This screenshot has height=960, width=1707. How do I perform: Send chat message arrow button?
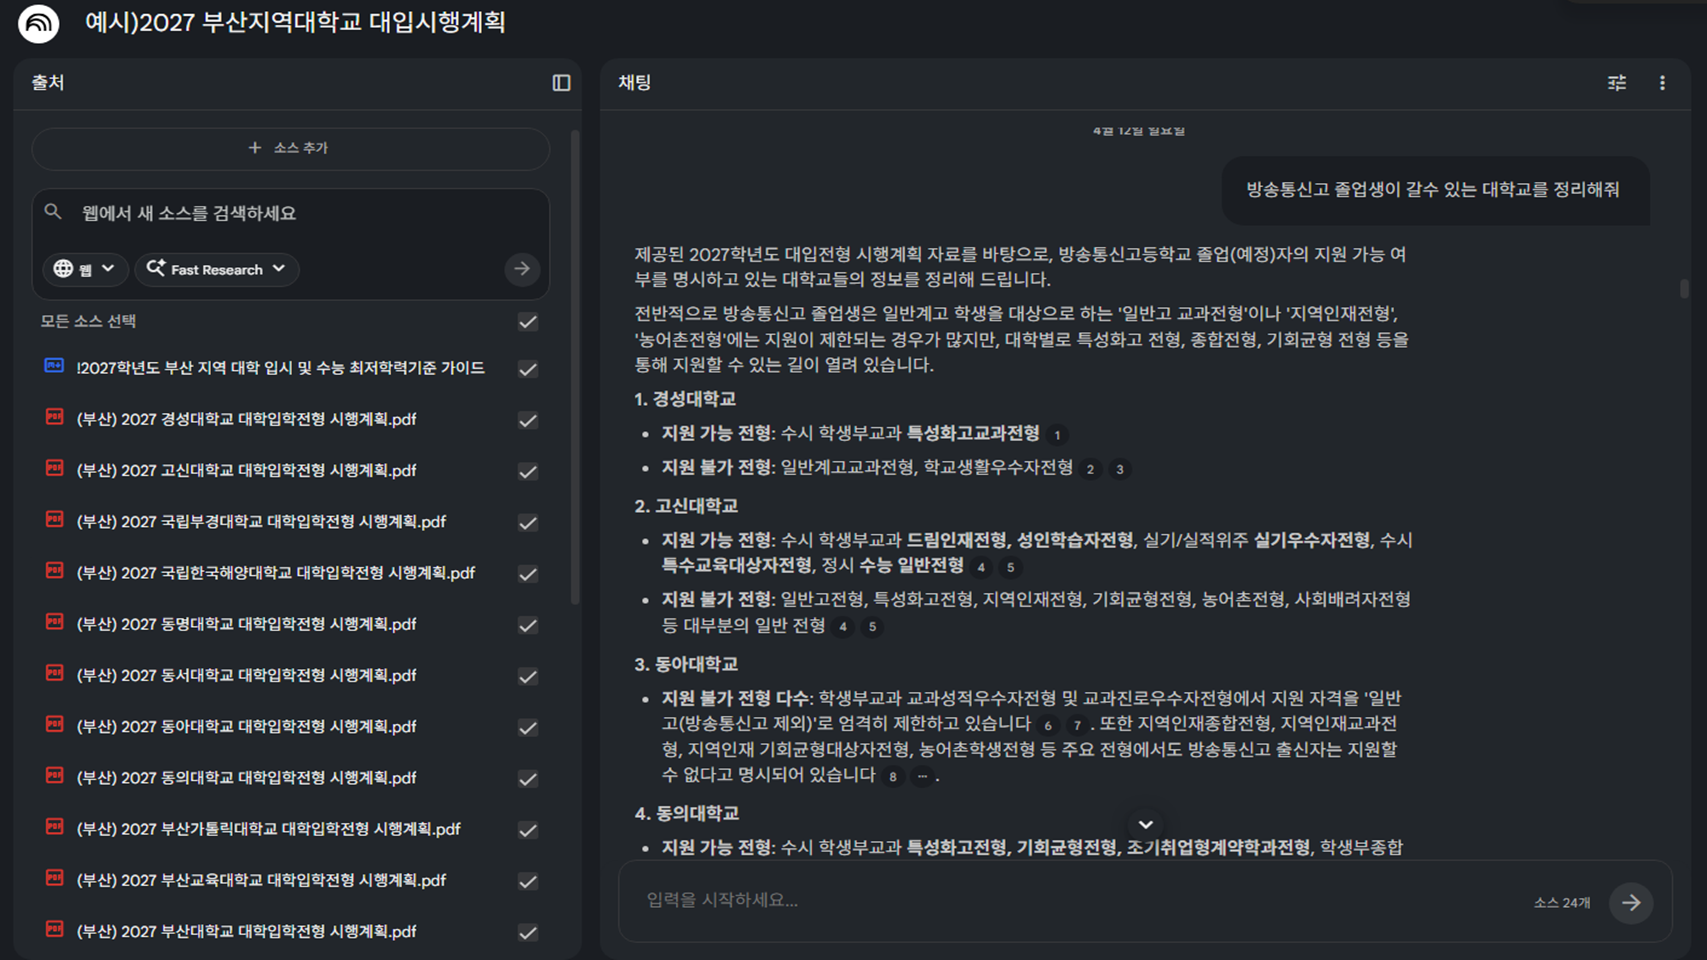tap(1631, 902)
